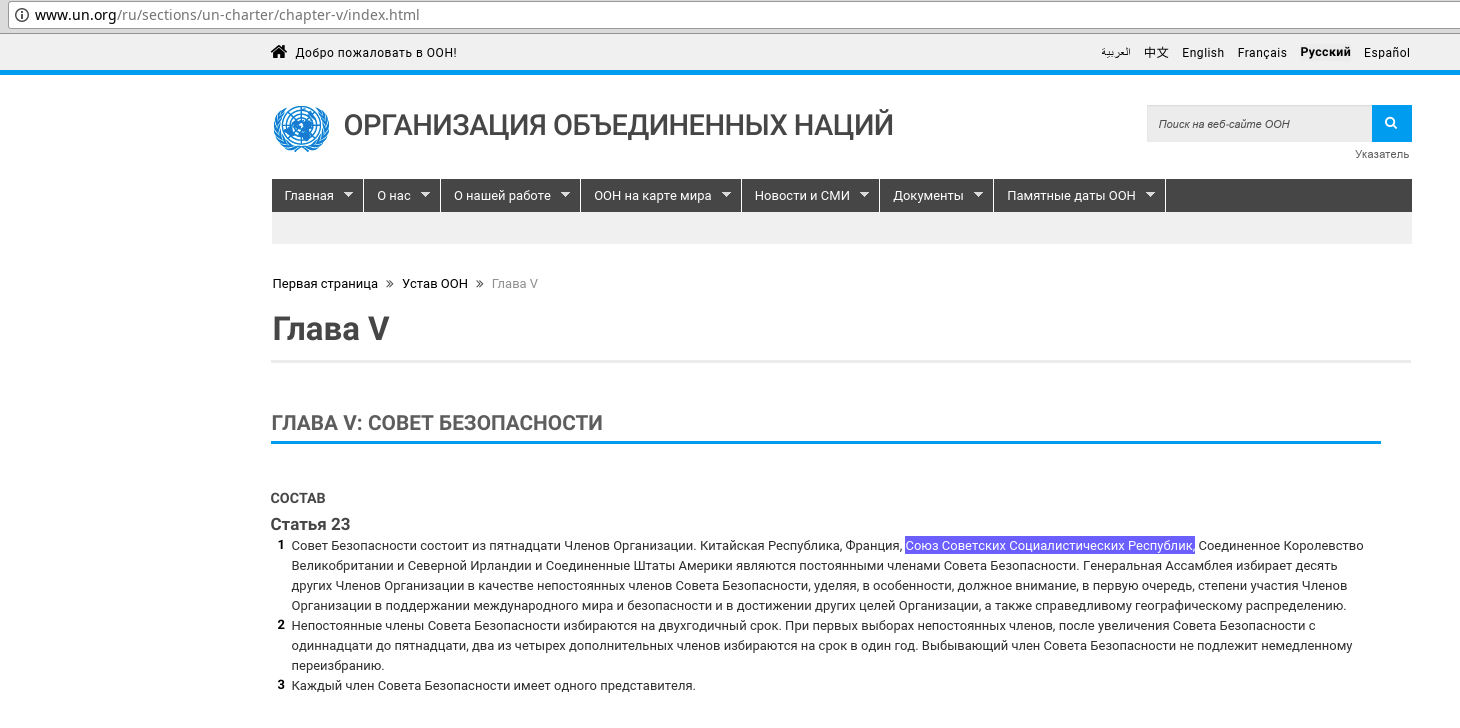Switch the site language to Français
Image resolution: width=1460 pixels, height=728 pixels.
pos(1262,53)
